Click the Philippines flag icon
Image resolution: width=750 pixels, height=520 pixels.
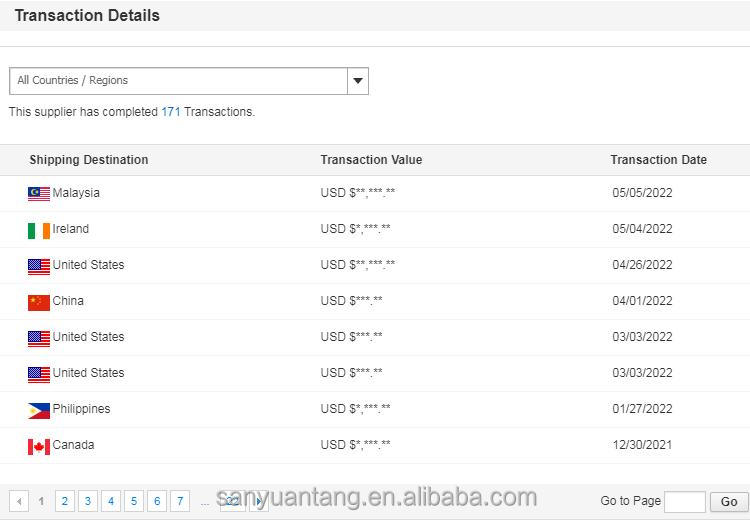pos(39,410)
